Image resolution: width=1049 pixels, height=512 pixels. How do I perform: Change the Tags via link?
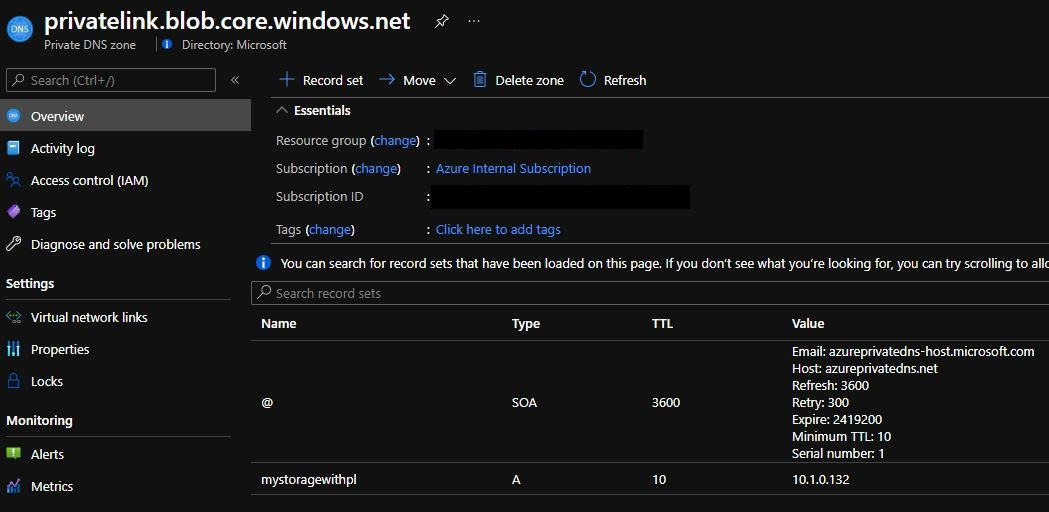click(x=330, y=230)
